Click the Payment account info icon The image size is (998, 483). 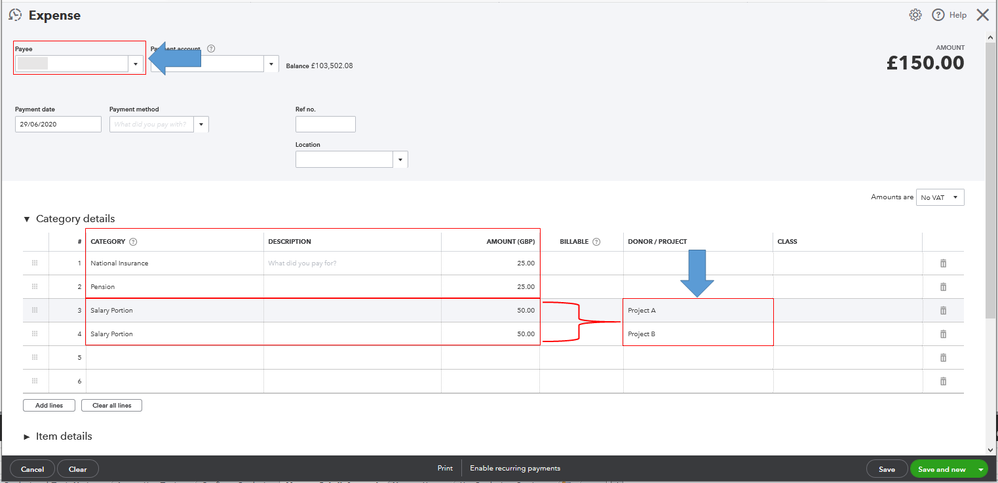[211, 48]
